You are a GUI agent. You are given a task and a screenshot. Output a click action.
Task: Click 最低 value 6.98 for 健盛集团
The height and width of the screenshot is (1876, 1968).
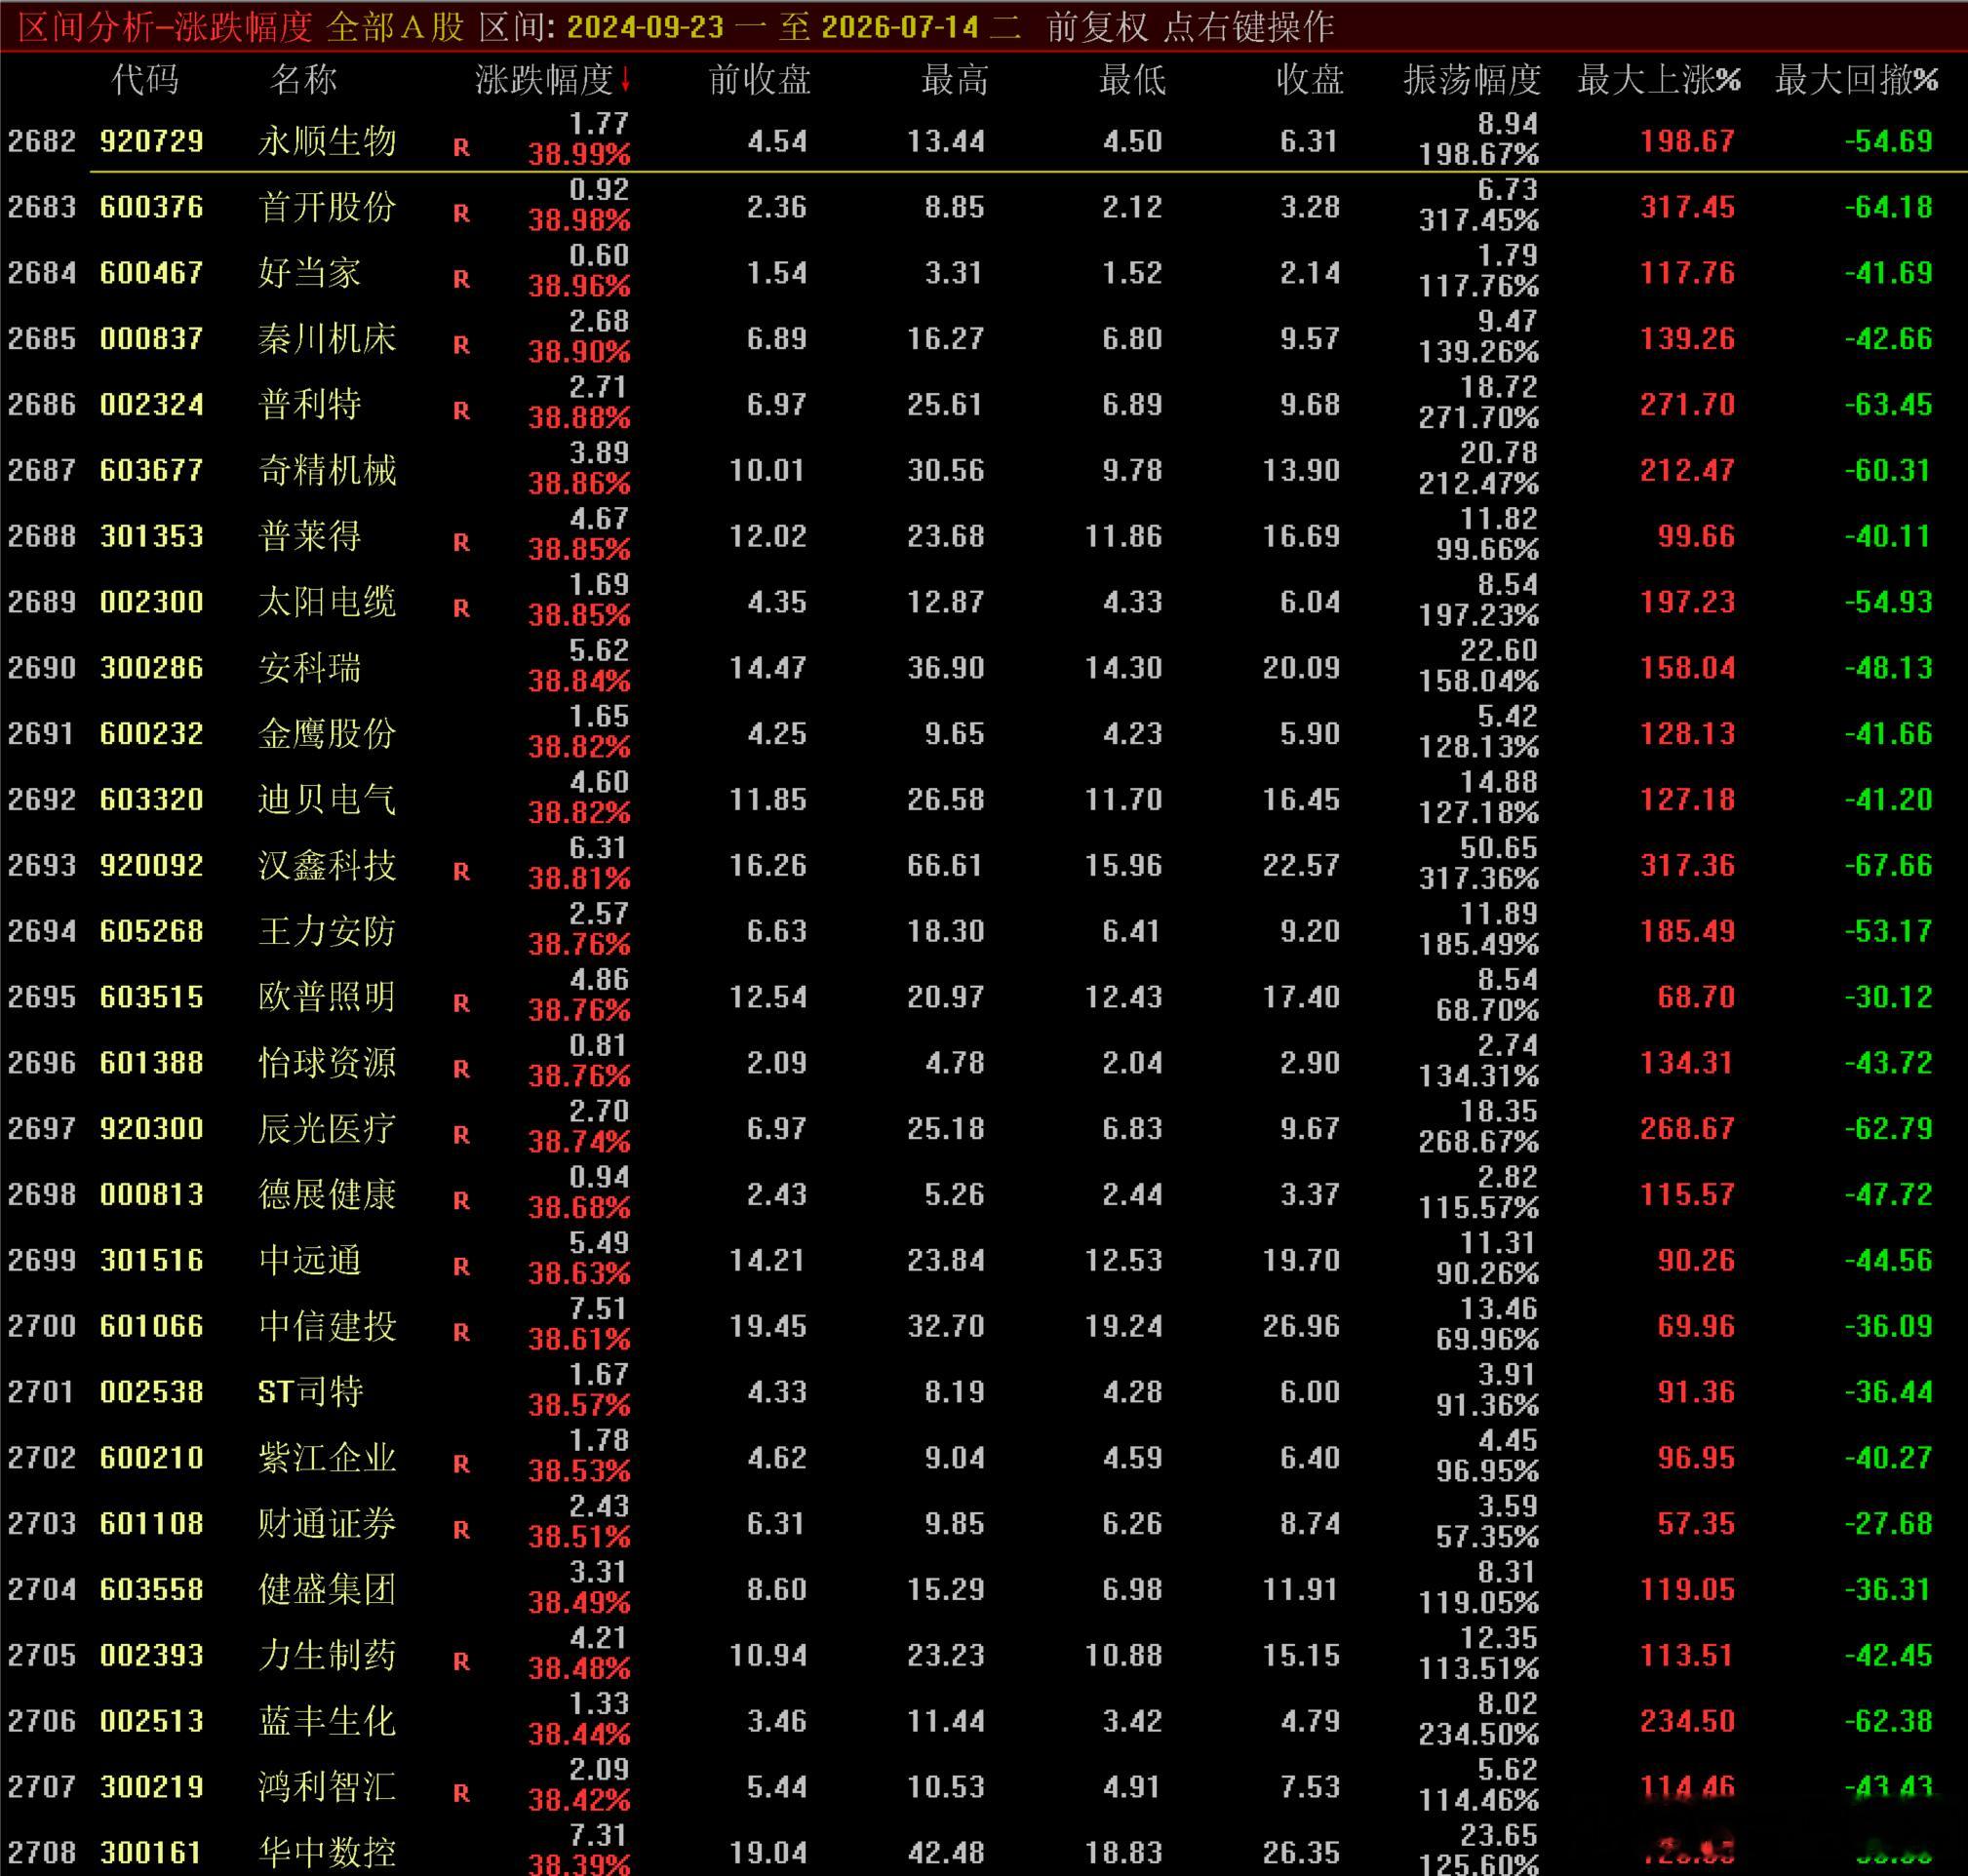pyautogui.click(x=1132, y=1589)
